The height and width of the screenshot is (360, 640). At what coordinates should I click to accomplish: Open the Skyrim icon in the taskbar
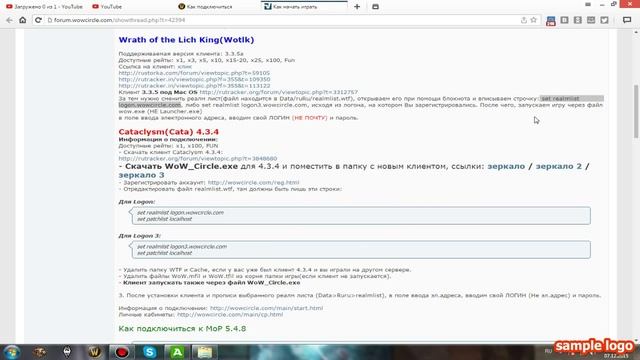(x=67, y=352)
